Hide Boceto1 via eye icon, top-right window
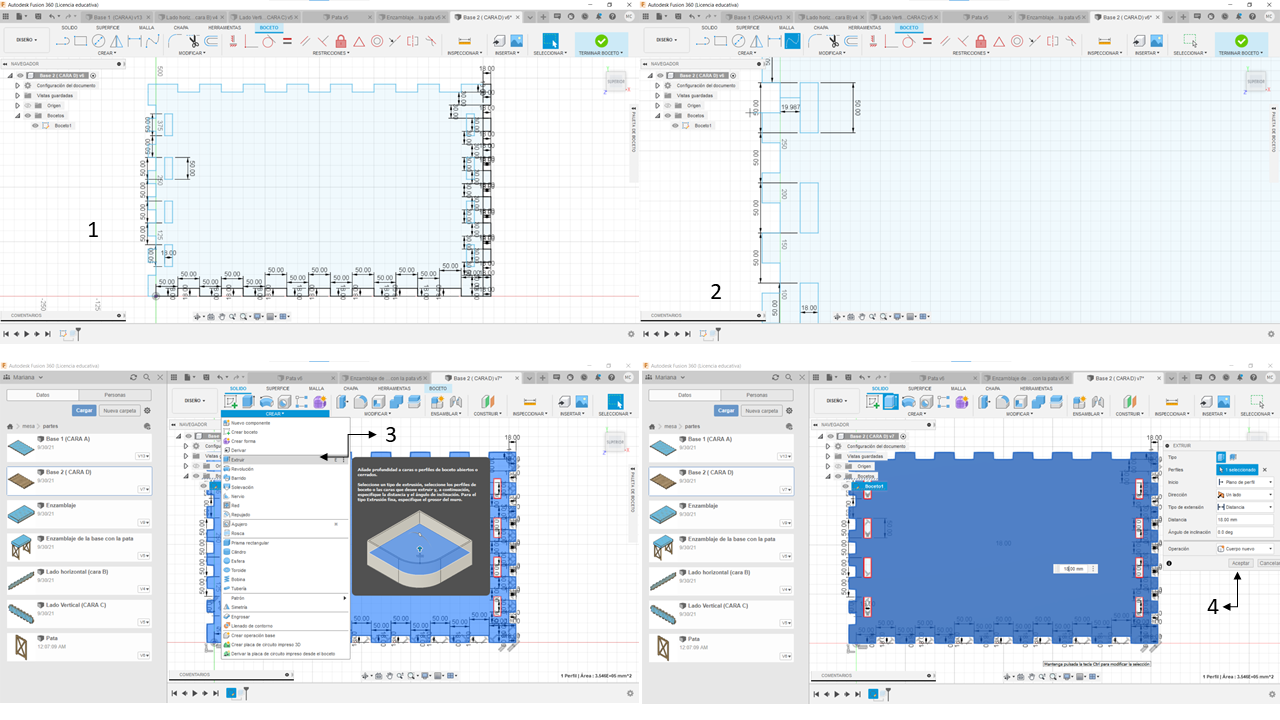 [x=676, y=125]
